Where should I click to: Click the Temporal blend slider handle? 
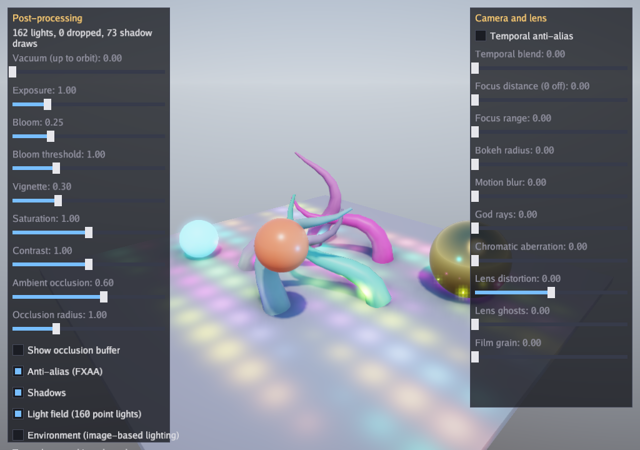(475, 68)
